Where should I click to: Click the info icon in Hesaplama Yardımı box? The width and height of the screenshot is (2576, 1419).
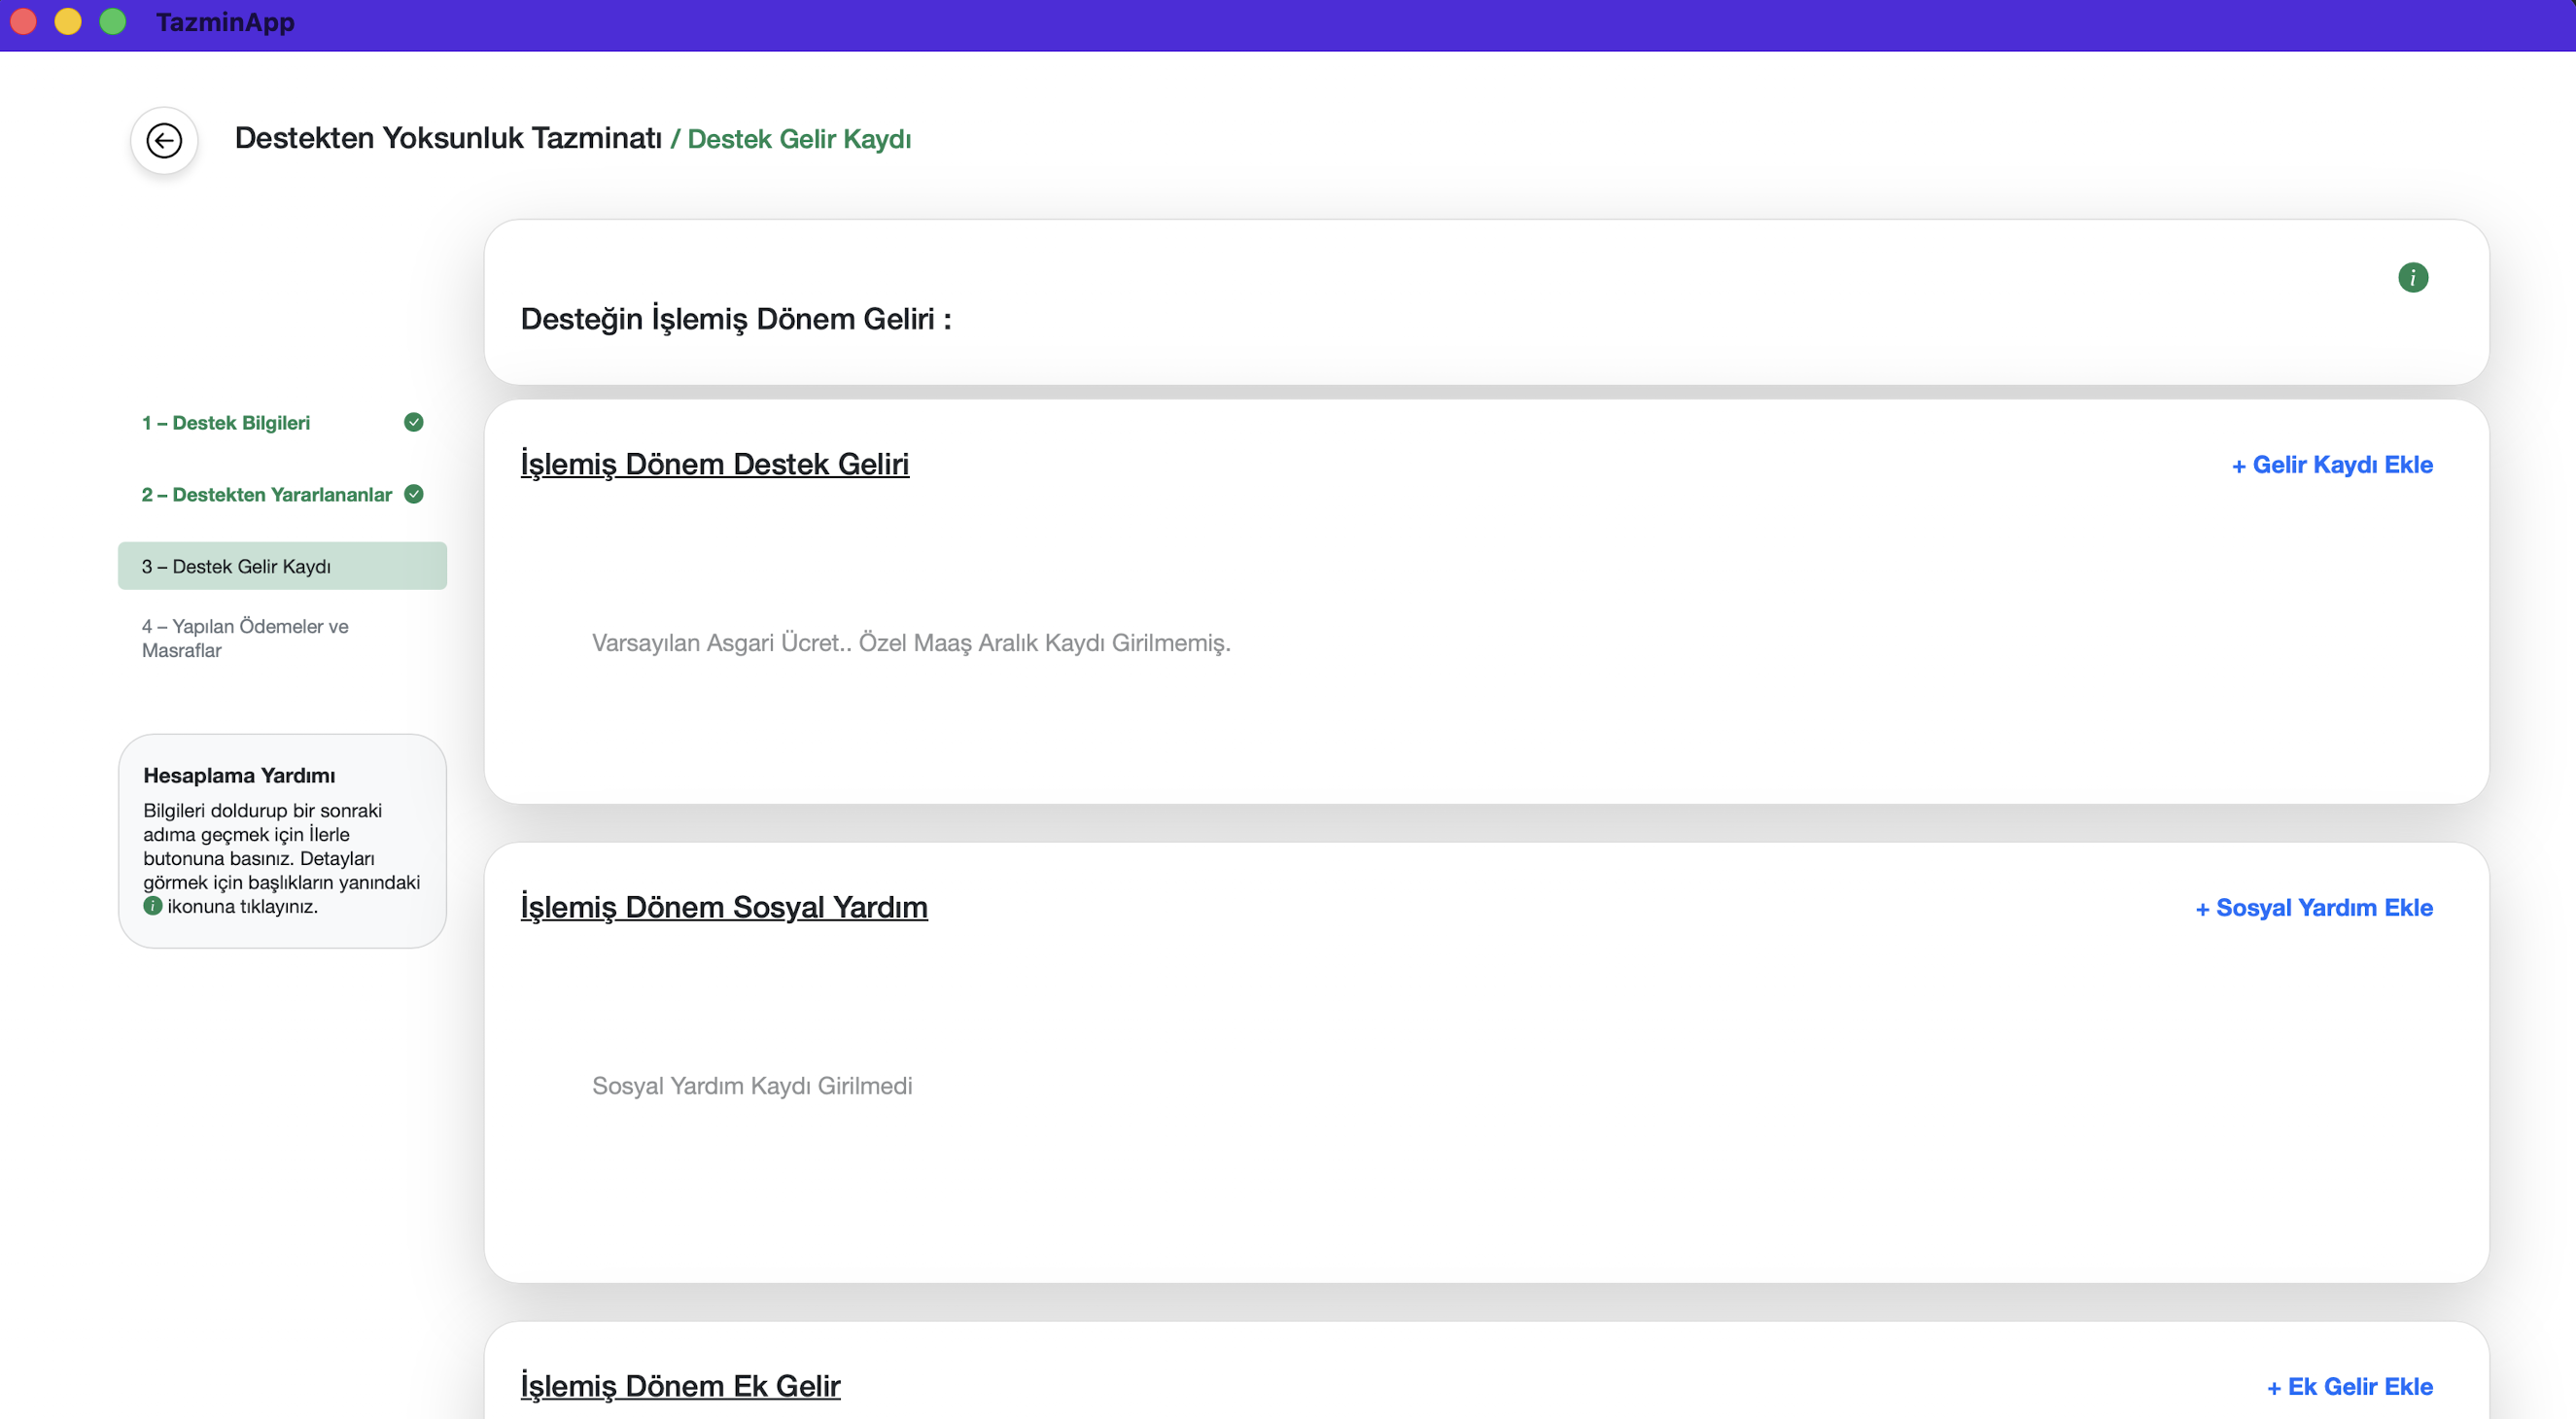click(152, 906)
